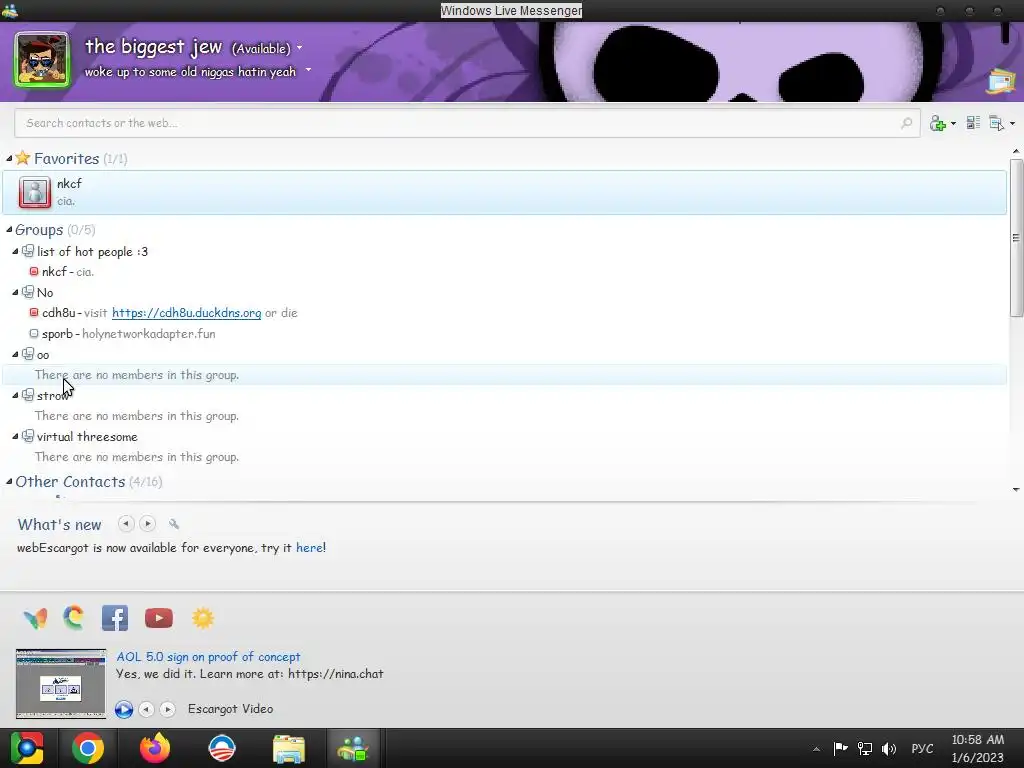Viewport: 1024px width, 768px height.
Task: Open the add contact dropdown arrow
Action: [953, 123]
